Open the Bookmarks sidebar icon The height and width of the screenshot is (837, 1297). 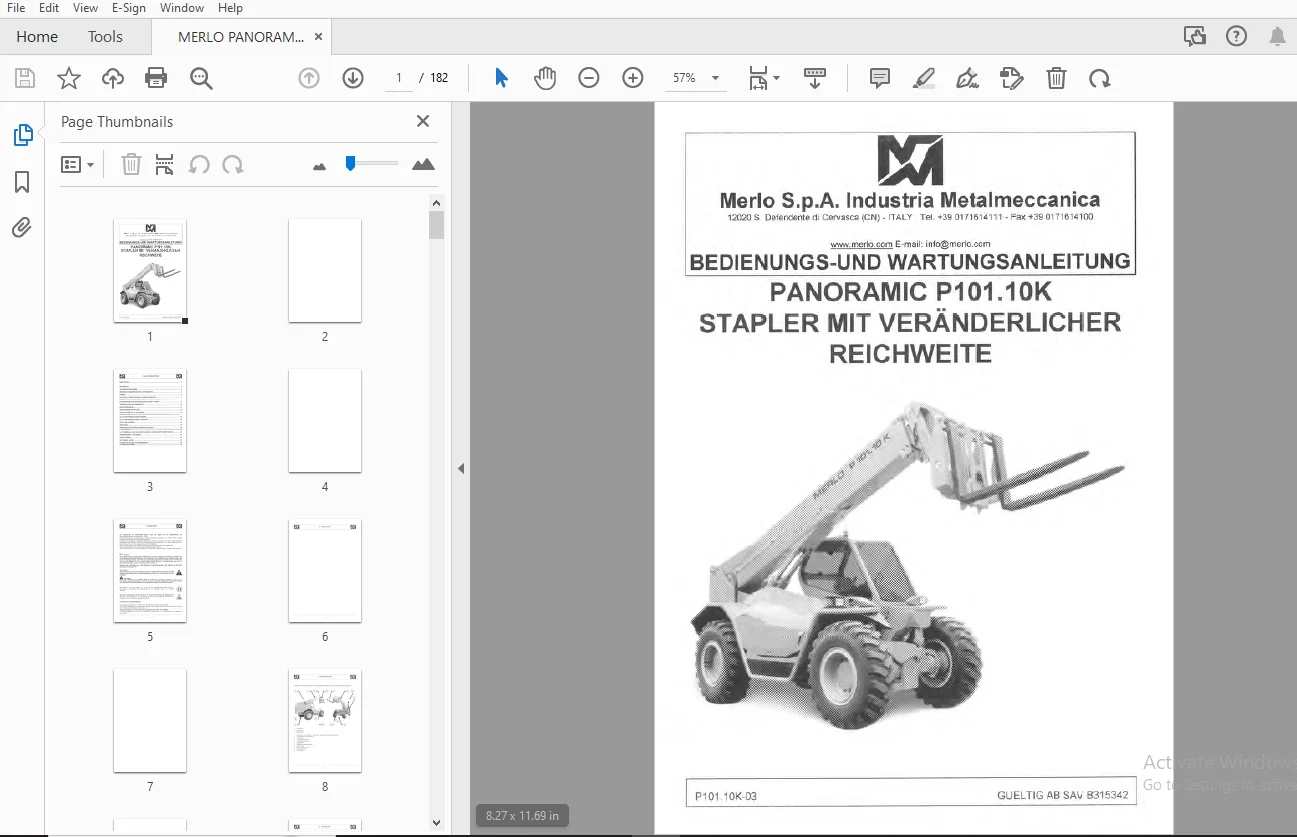22,182
